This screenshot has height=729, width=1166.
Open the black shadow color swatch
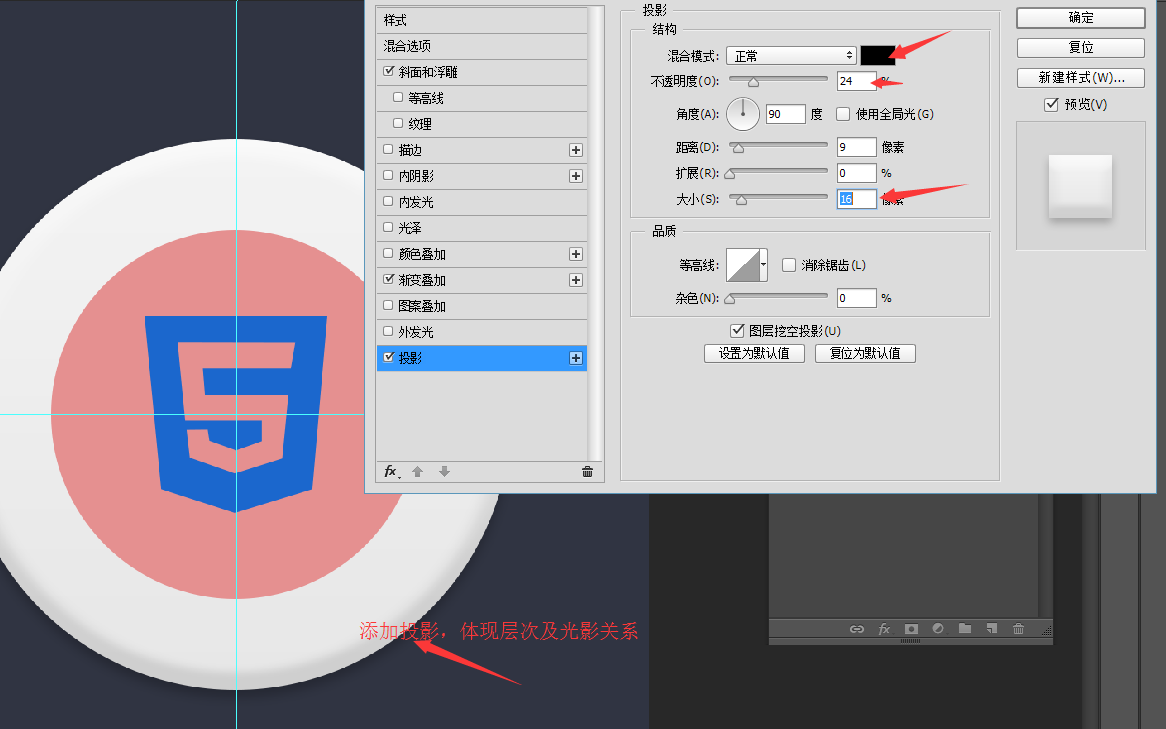click(877, 56)
